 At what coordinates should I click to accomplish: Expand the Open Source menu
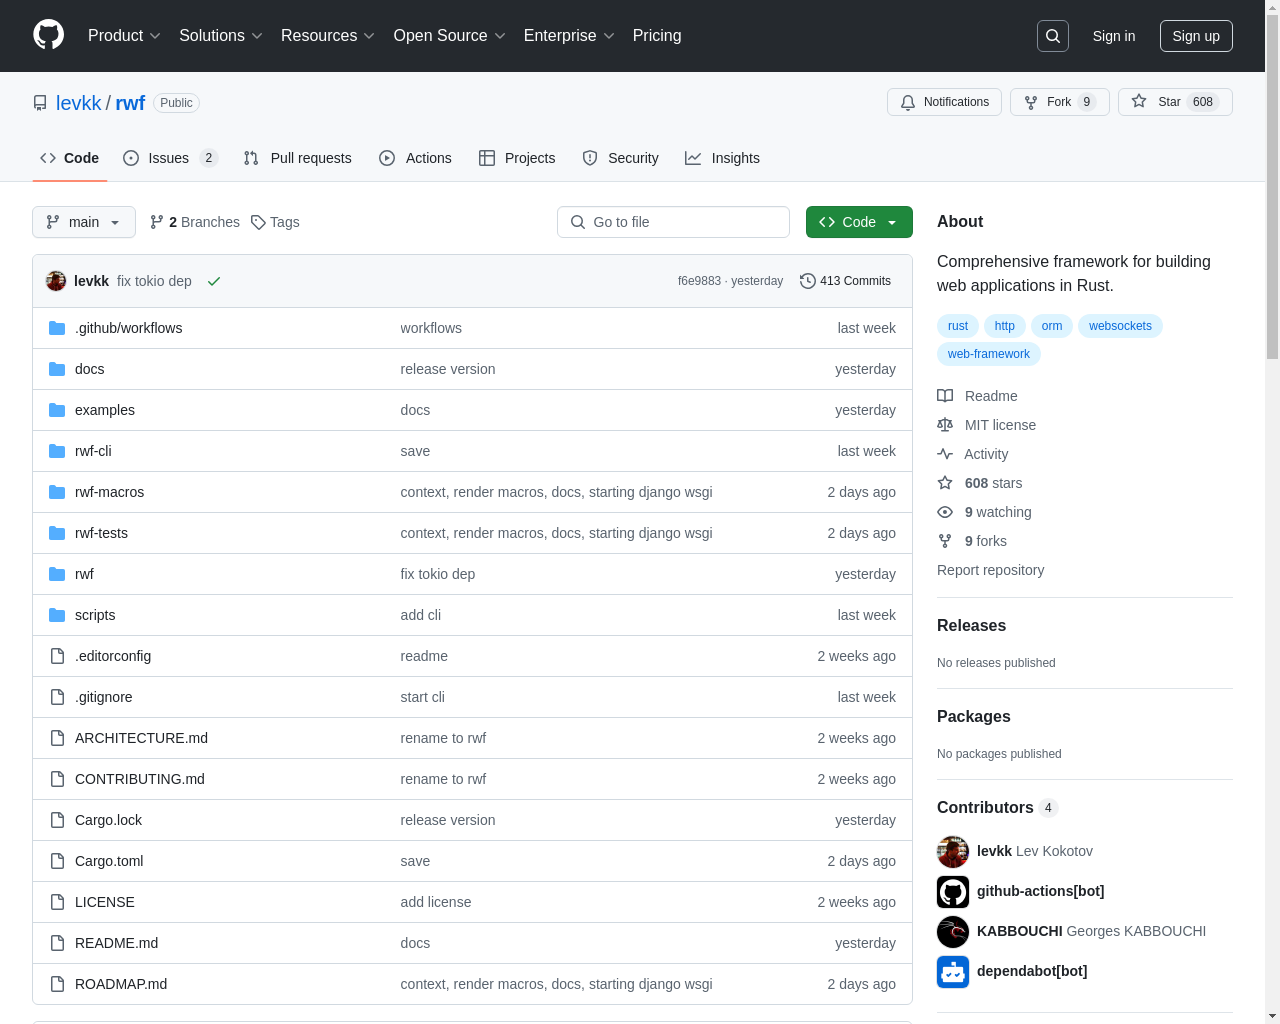[x=450, y=36]
